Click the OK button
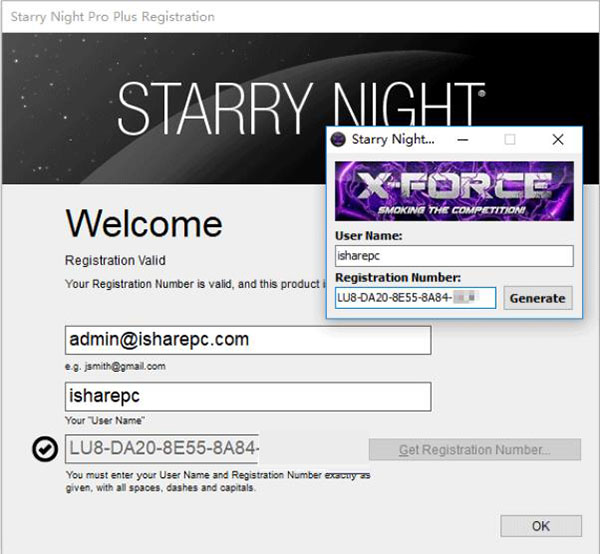The height and width of the screenshot is (554, 600). 541,526
